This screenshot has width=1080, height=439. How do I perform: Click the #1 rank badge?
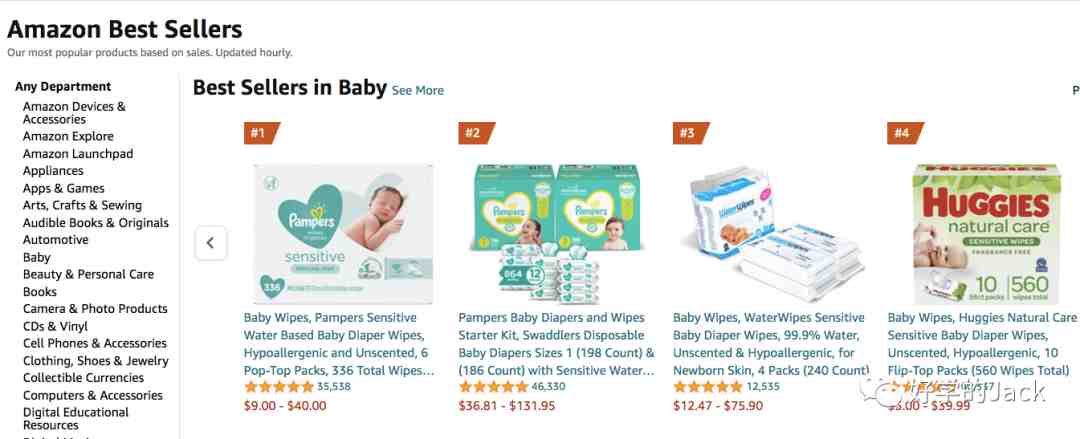click(261, 133)
